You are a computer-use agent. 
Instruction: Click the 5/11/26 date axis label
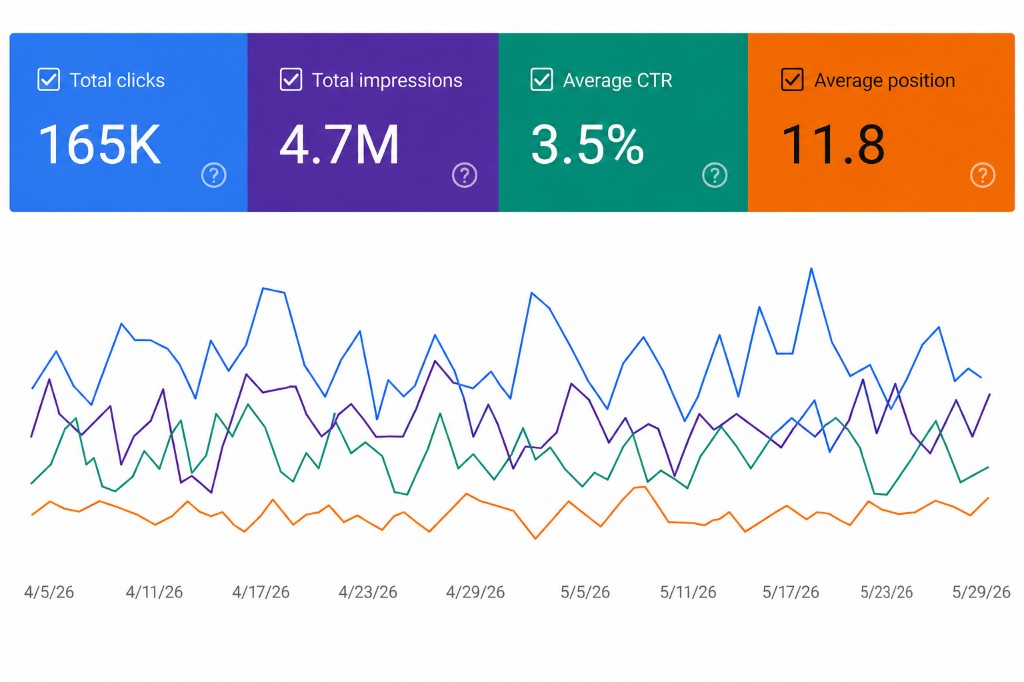click(x=688, y=593)
